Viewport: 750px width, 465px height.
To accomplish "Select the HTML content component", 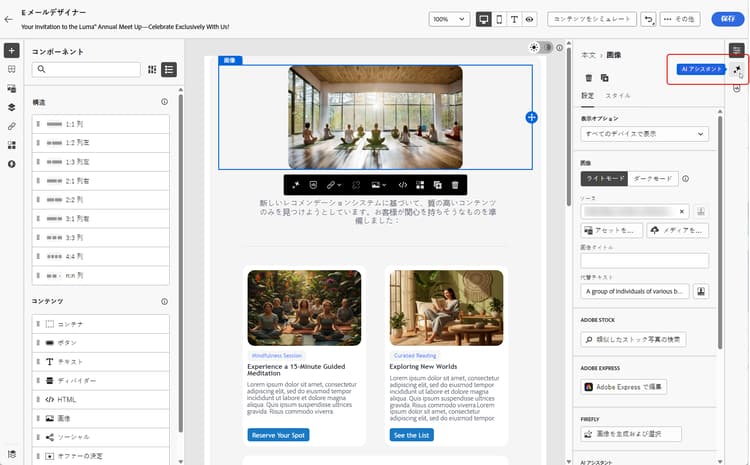I will click(100, 399).
